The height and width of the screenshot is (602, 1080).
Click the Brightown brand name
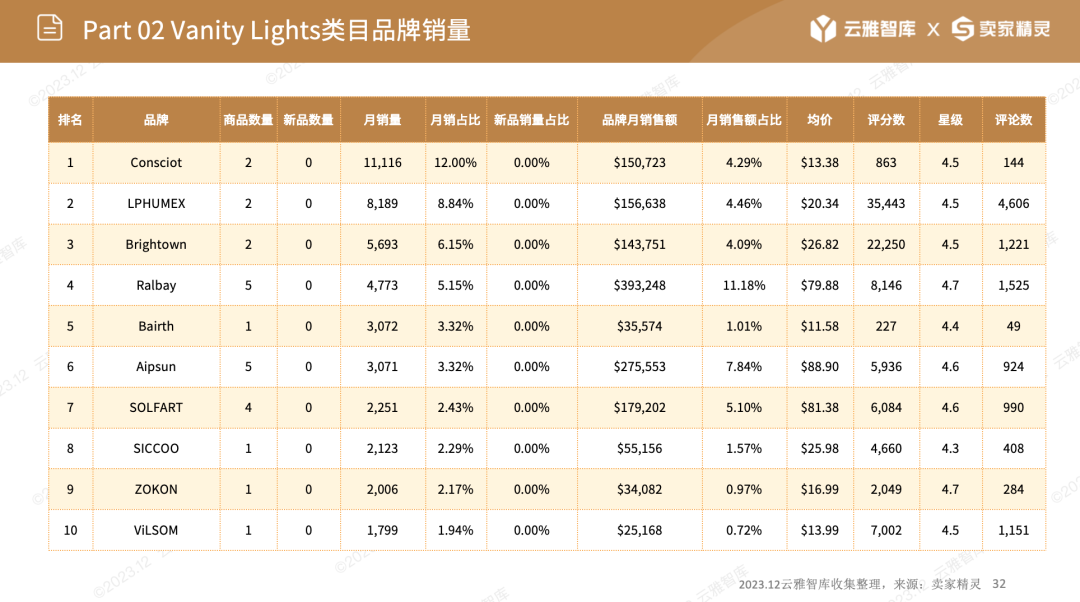click(156, 245)
